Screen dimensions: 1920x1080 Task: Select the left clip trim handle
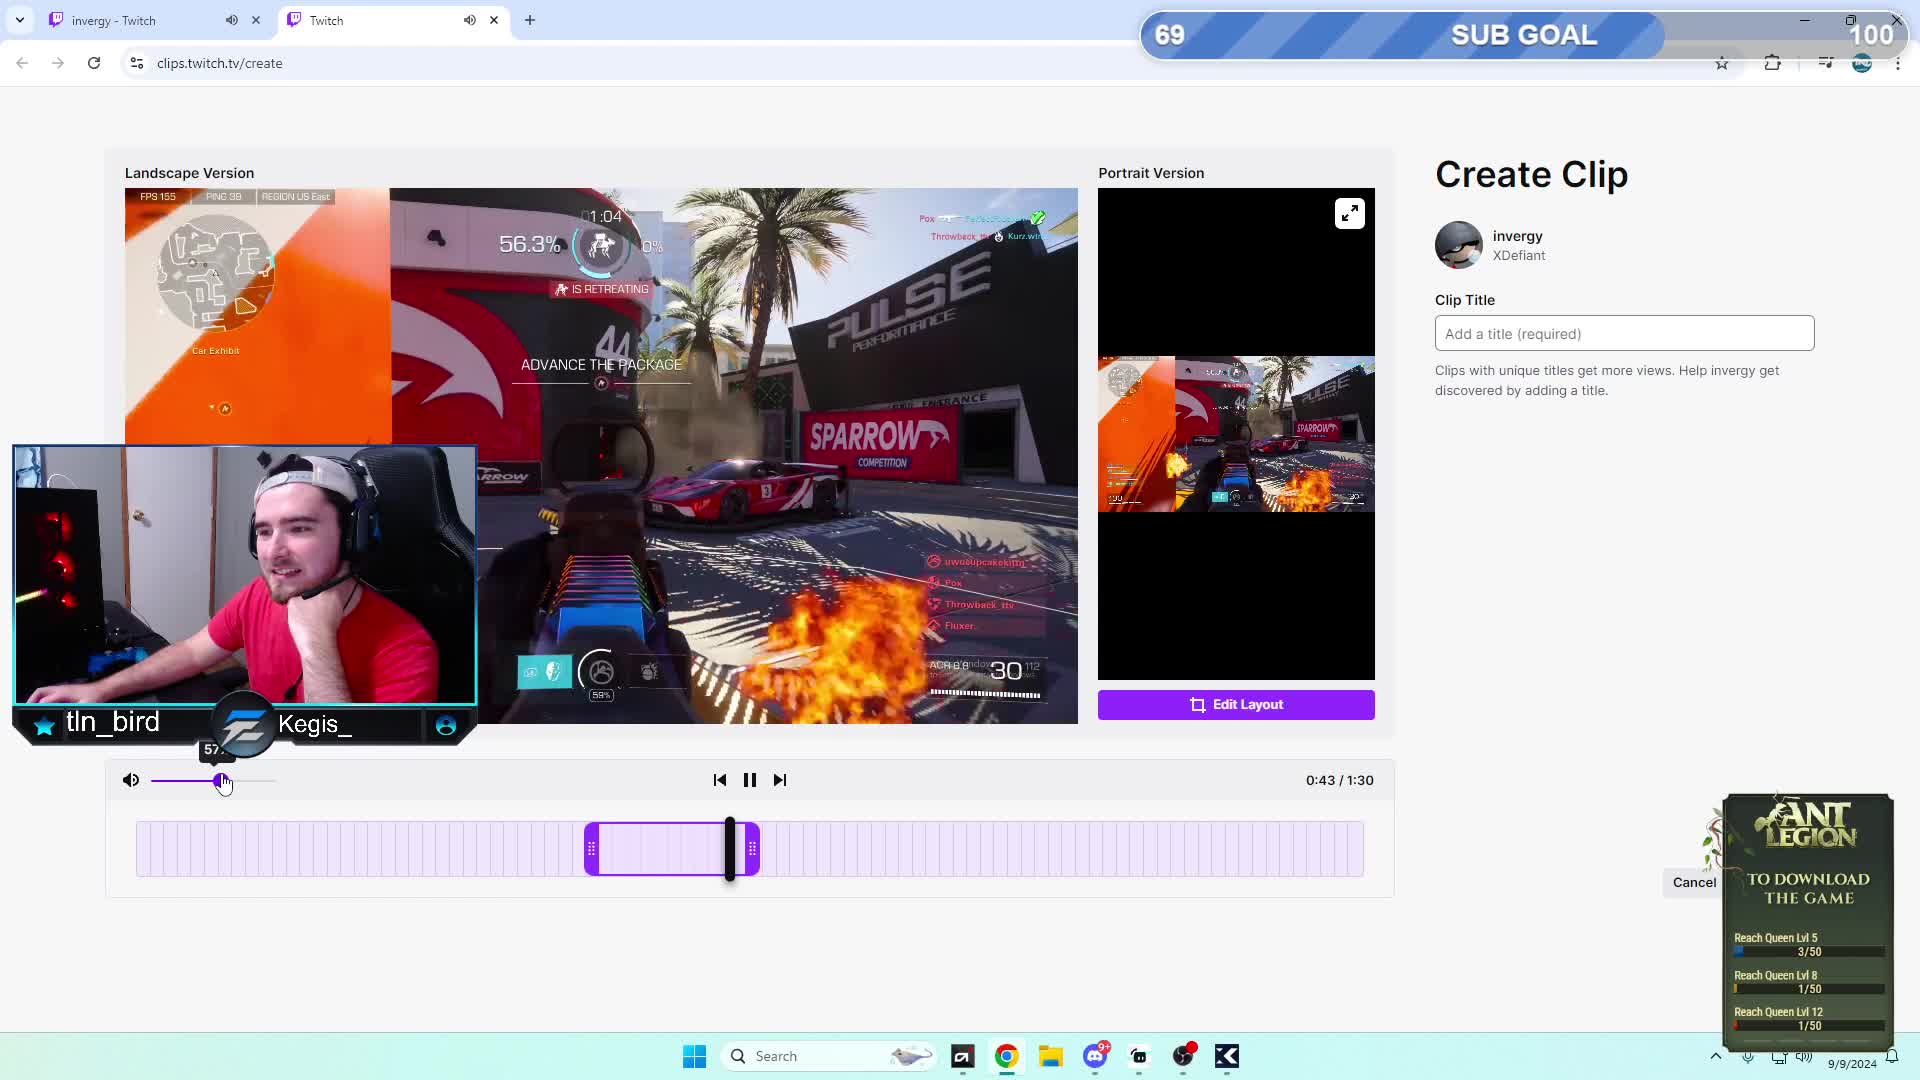coord(592,849)
